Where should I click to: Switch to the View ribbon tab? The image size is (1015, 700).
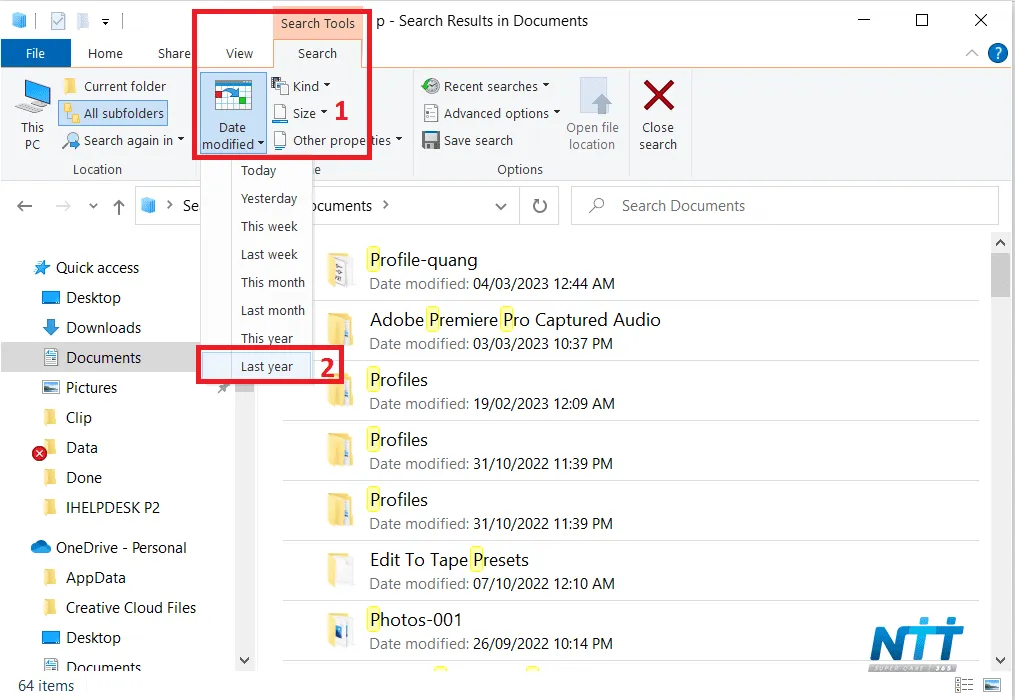click(239, 52)
